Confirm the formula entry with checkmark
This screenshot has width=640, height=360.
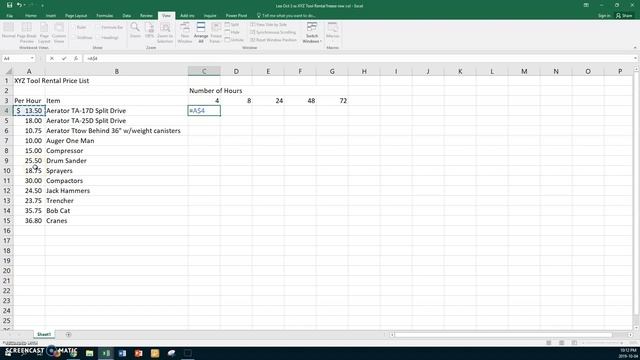[64, 58]
